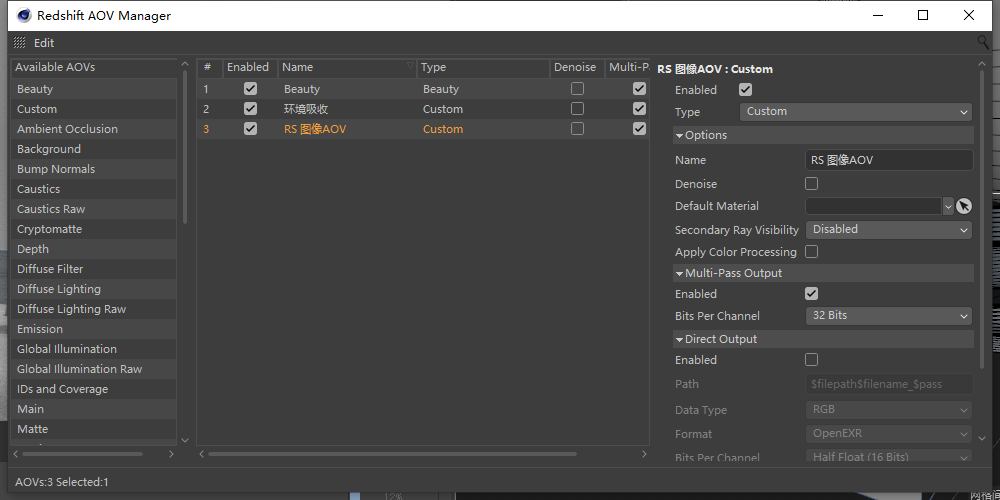Open Secondary Ray Visibility dropdown
Viewport: 1000px width, 500px height.
[888, 230]
